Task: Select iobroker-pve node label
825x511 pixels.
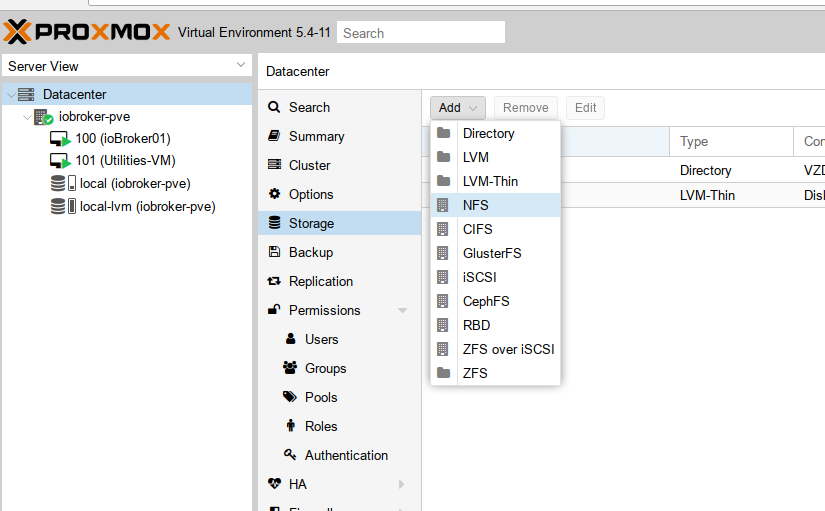Action: point(95,116)
